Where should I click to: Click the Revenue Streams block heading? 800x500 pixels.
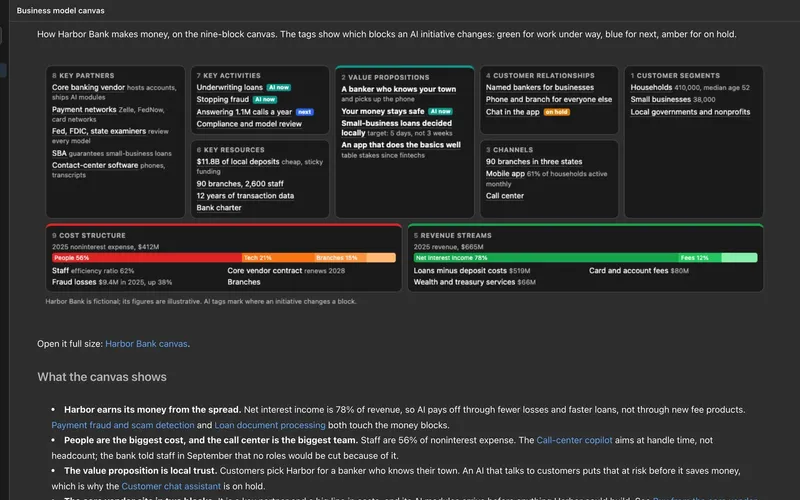click(x=453, y=236)
